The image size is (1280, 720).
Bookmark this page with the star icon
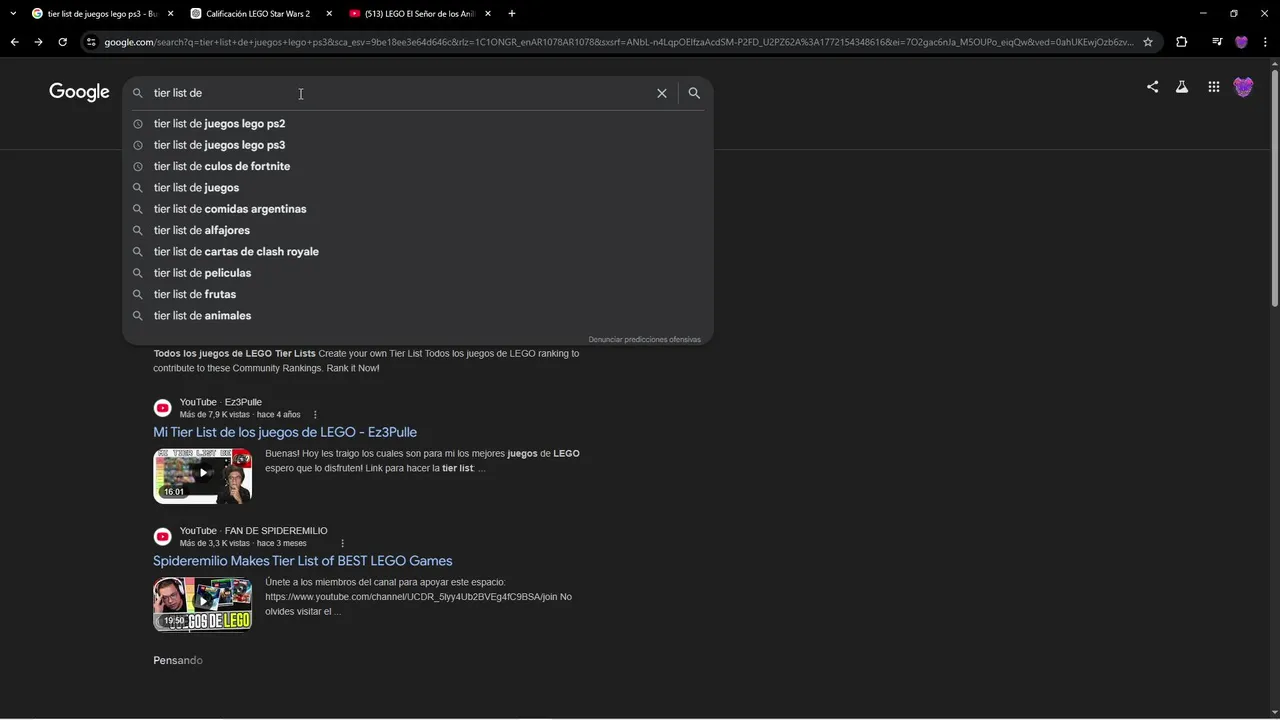coord(1148,42)
